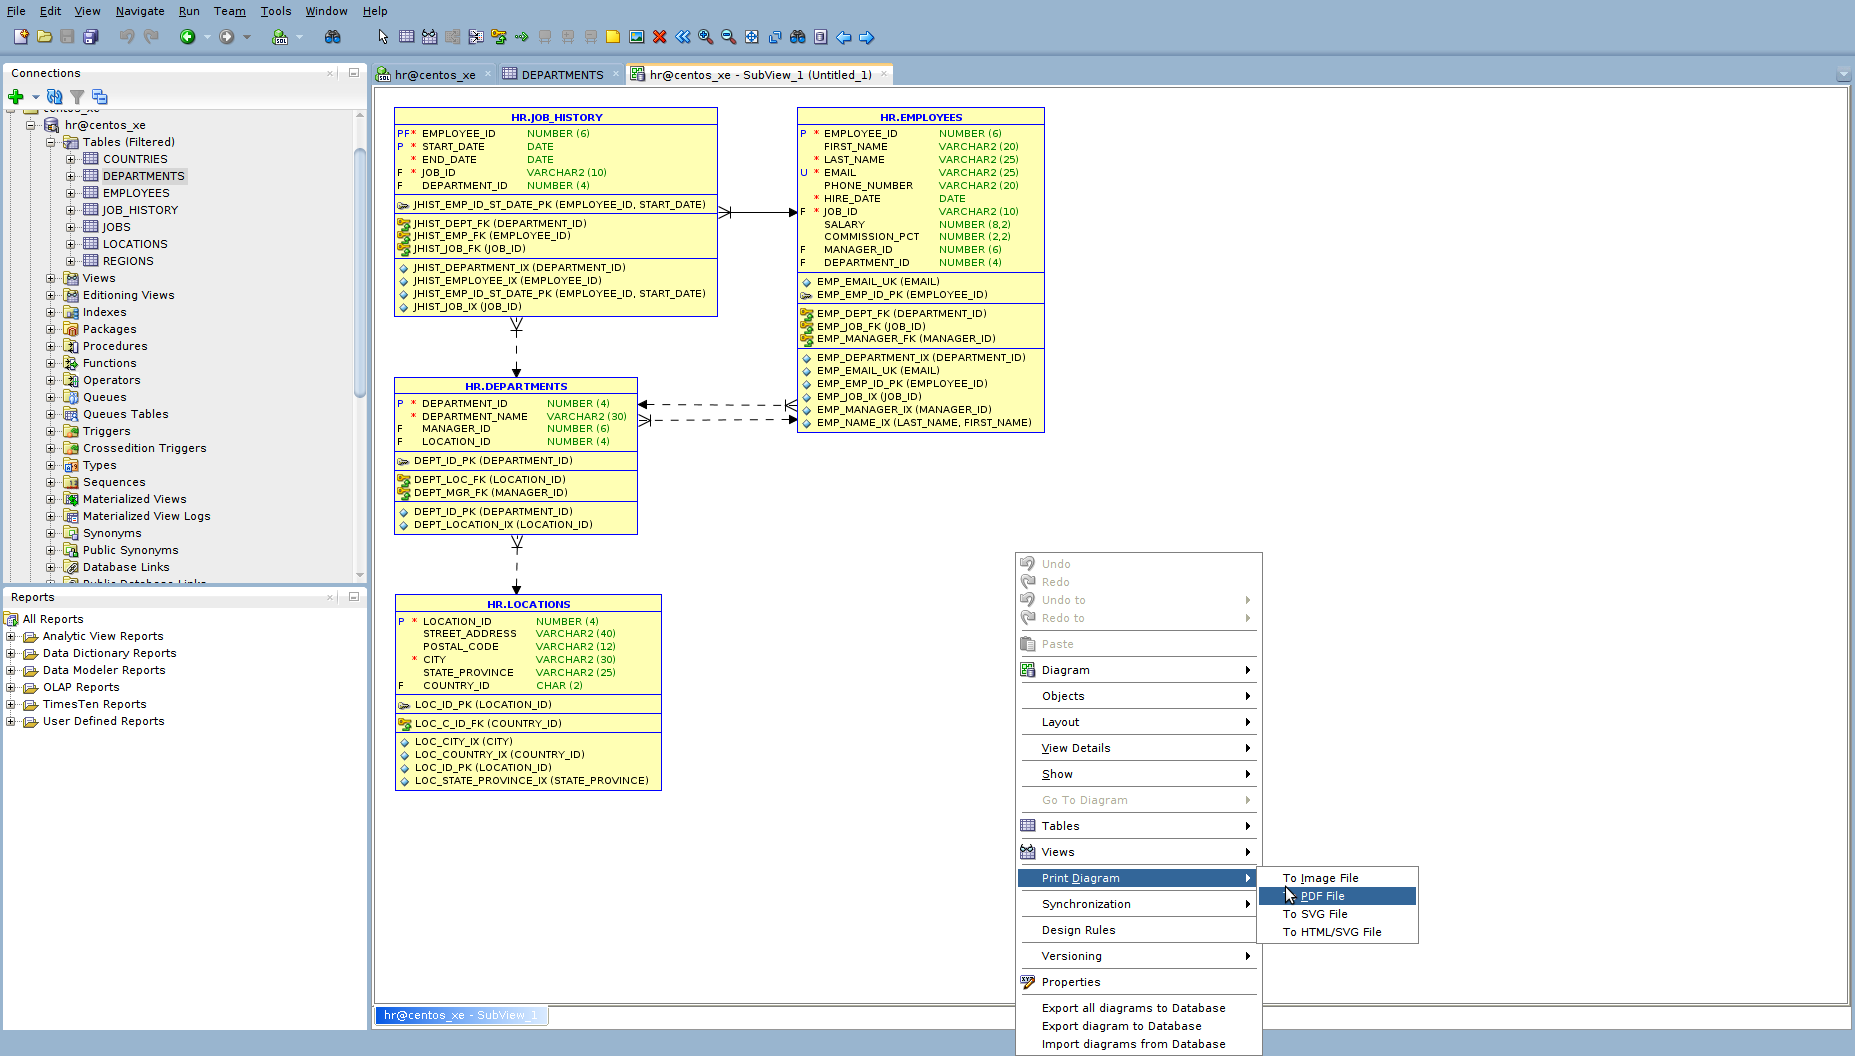
Task: Expand the Procedures tree node
Action: [51, 346]
